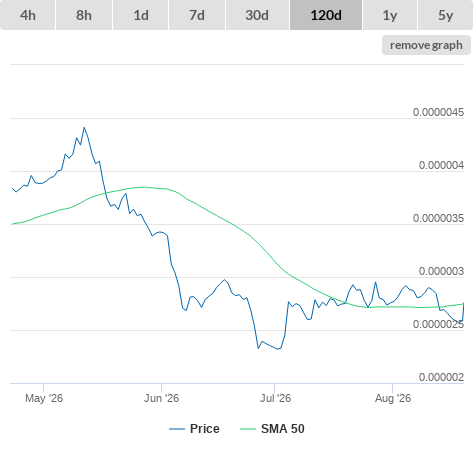Choose the 1d time range tab
This screenshot has width=474, height=455.
(x=141, y=15)
